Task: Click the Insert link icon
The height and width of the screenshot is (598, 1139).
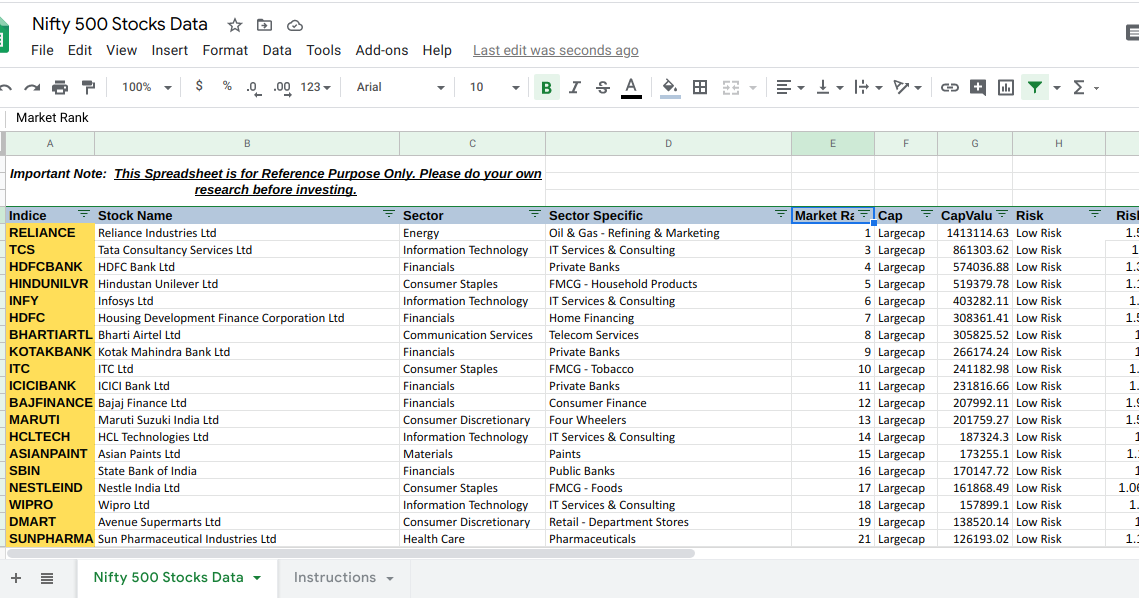Action: point(949,87)
